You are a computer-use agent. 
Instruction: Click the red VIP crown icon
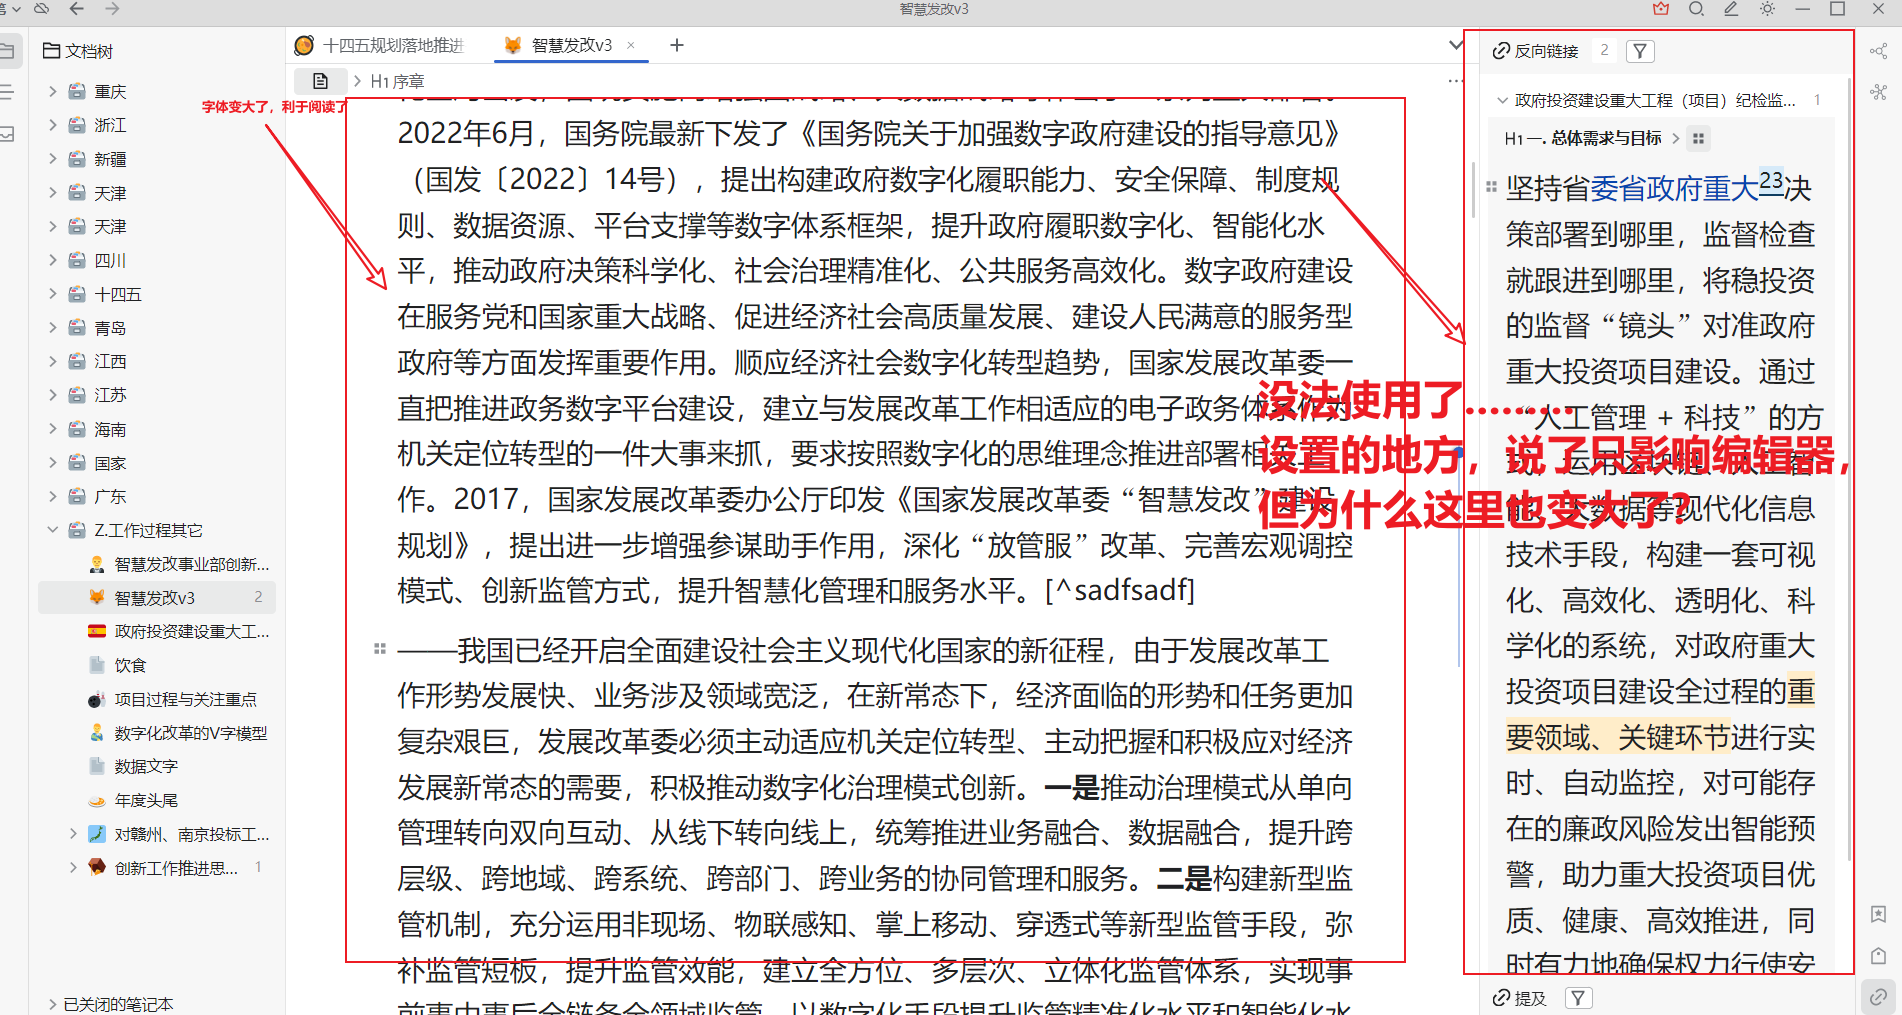(1661, 9)
